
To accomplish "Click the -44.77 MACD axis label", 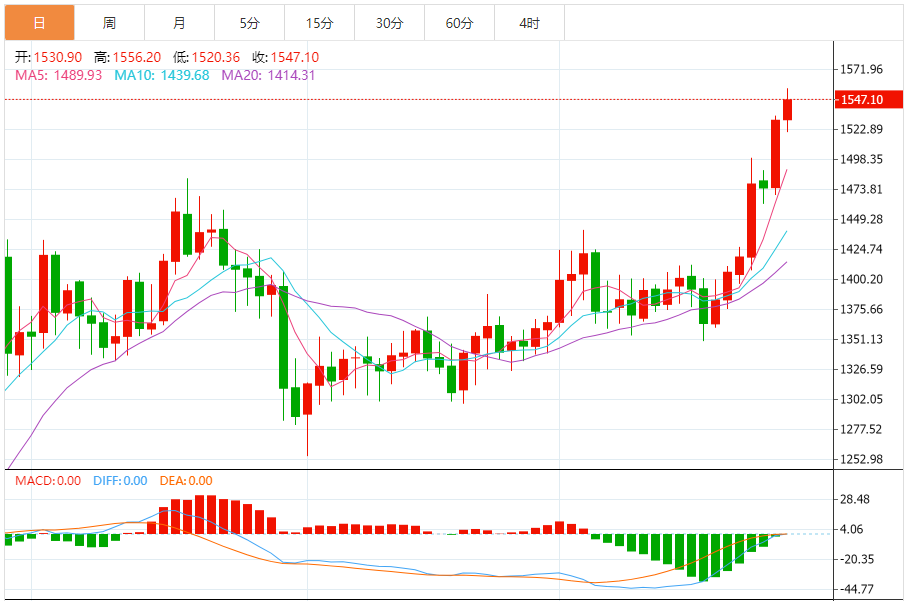I will [x=857, y=589].
